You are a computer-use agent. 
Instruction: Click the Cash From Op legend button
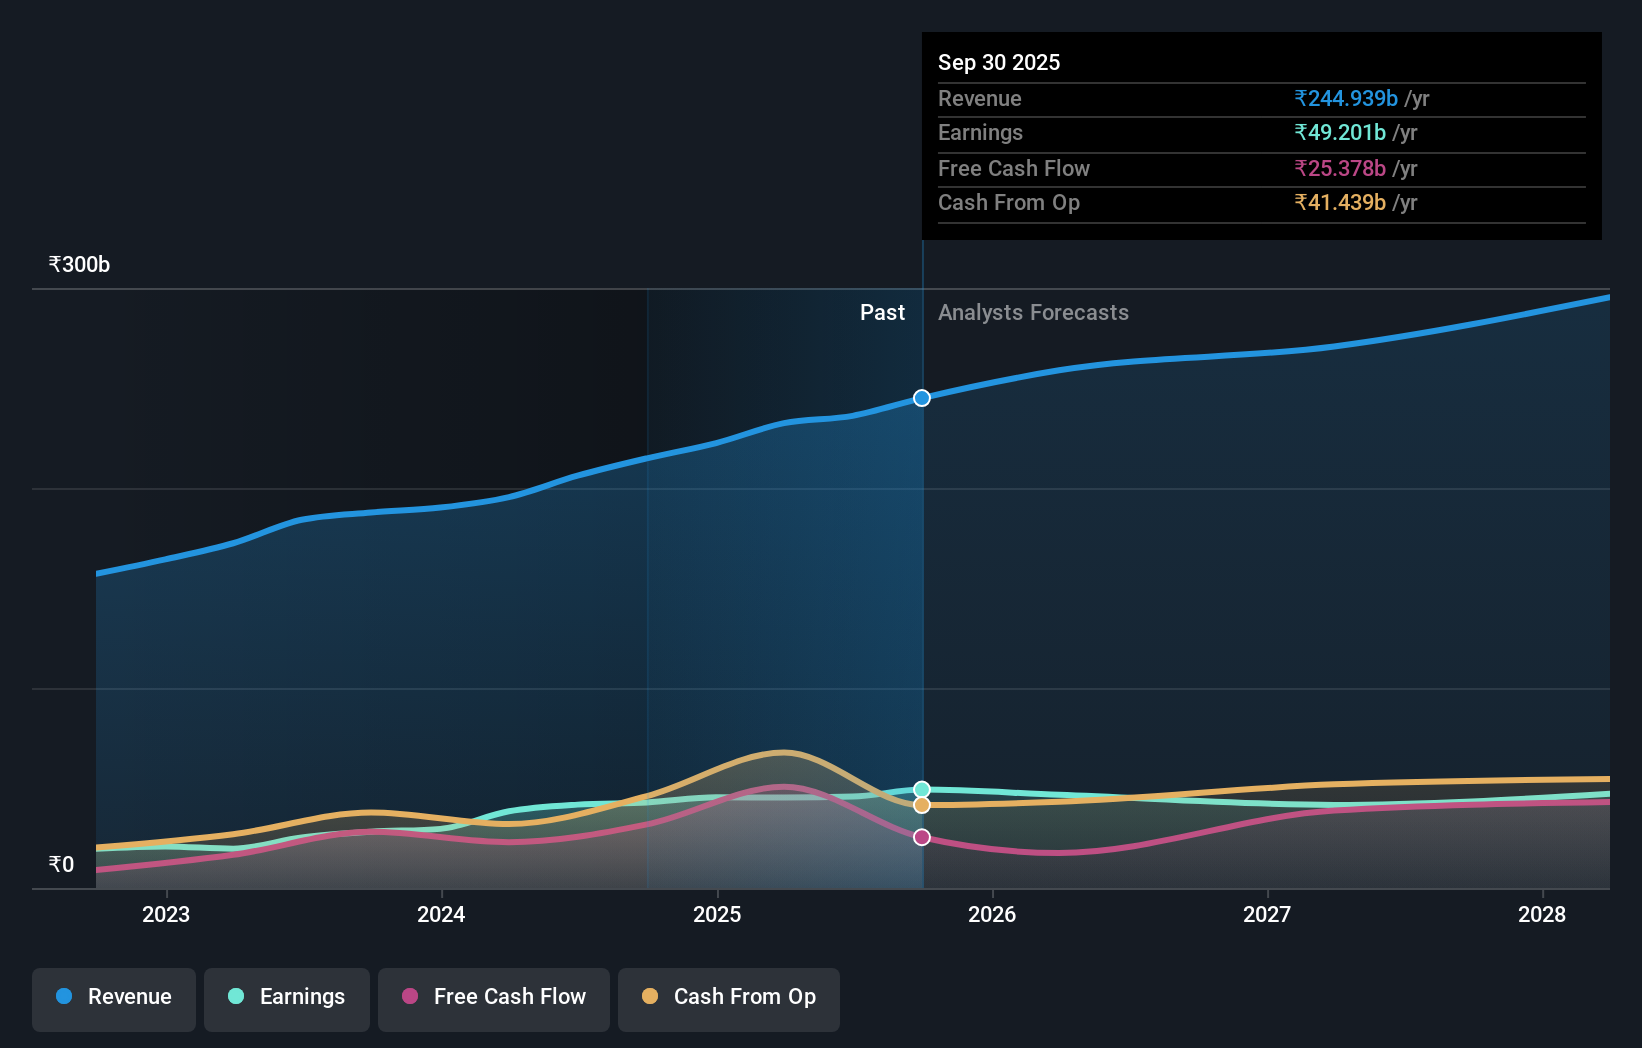click(x=729, y=997)
